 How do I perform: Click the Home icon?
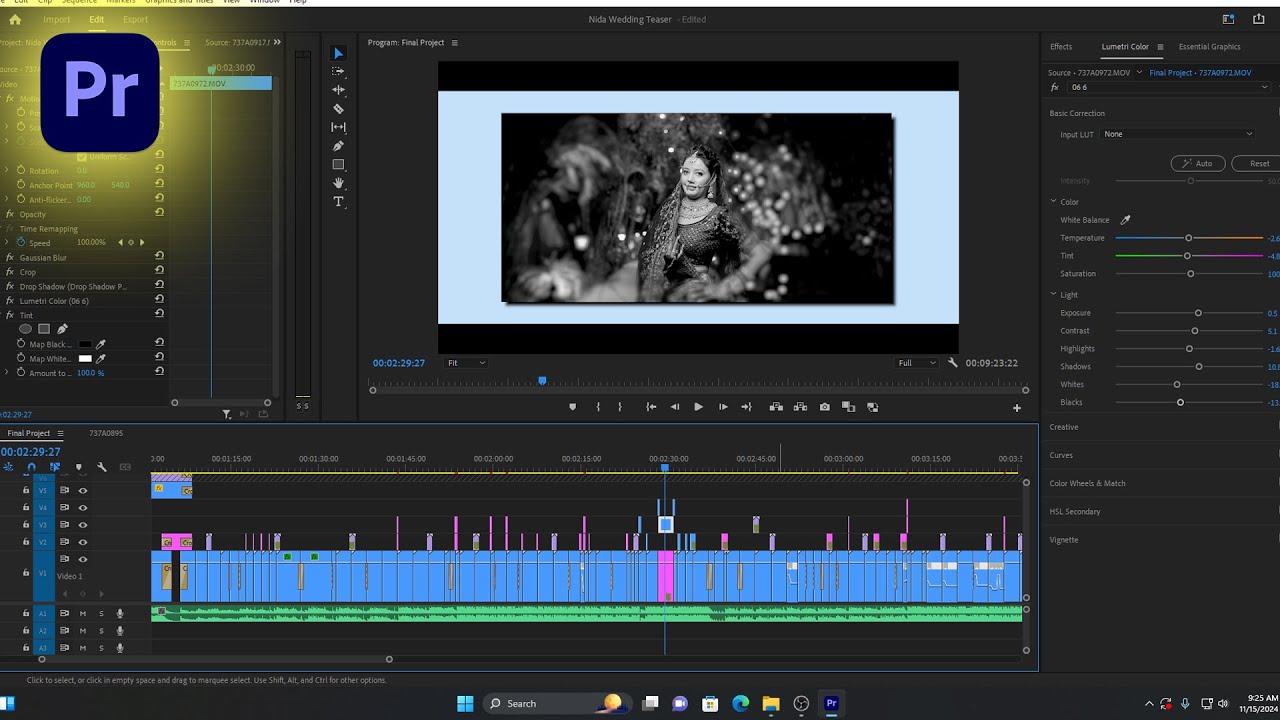pyautogui.click(x=14, y=19)
